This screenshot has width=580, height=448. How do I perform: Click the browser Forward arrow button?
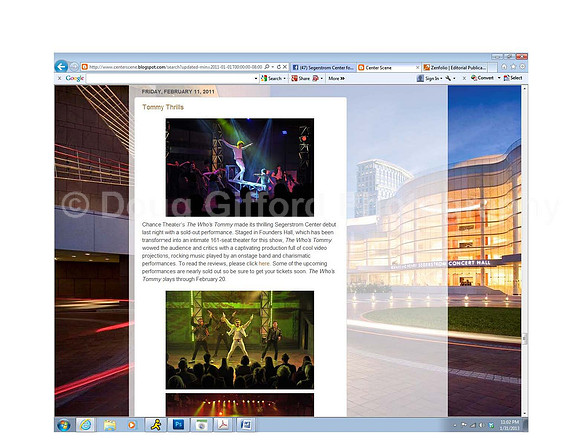tap(74, 67)
